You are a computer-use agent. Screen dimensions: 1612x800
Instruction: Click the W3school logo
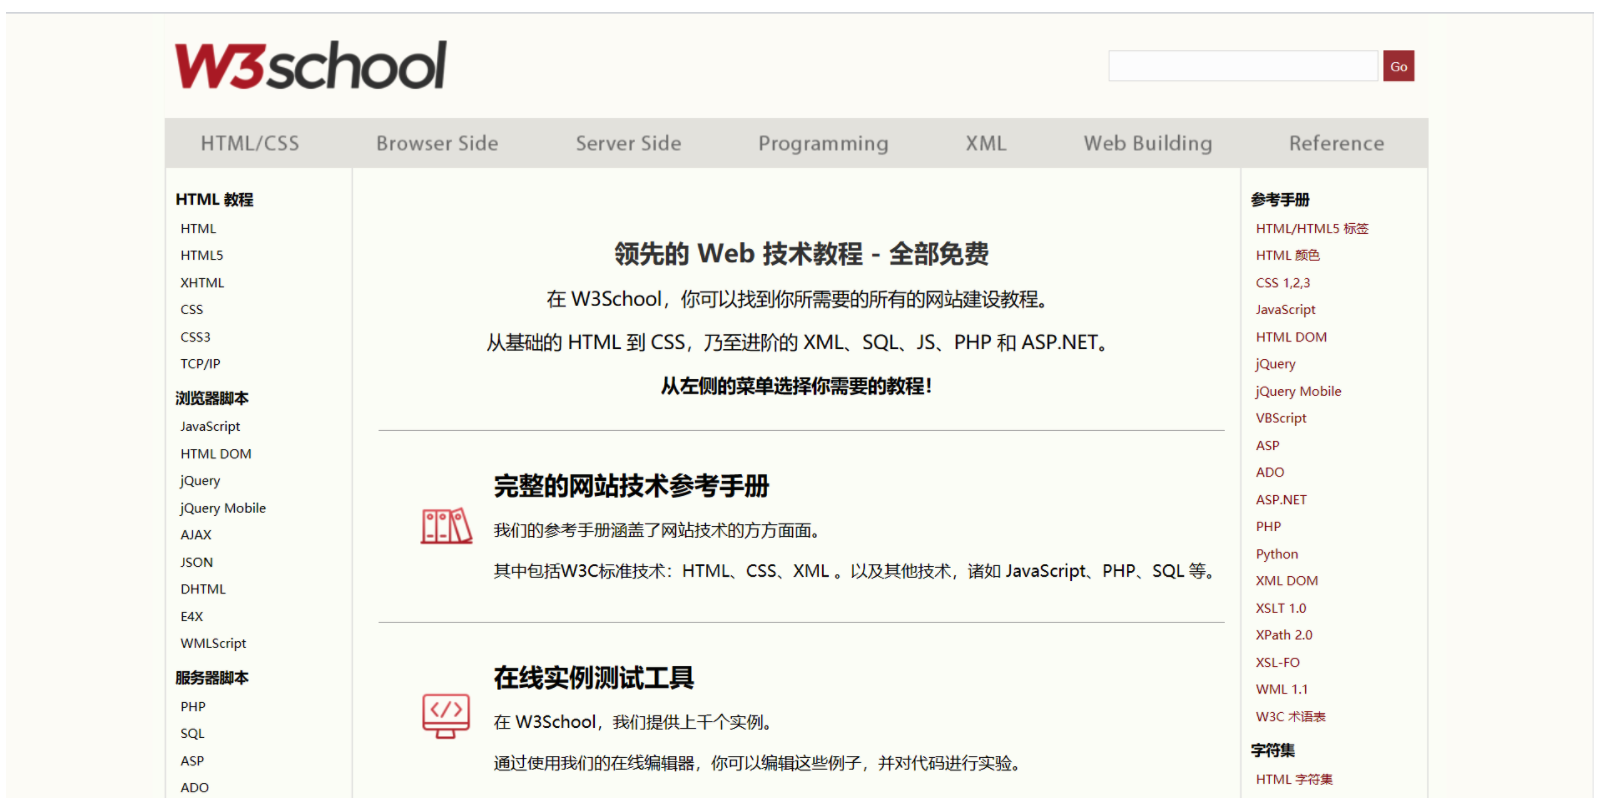(x=310, y=66)
